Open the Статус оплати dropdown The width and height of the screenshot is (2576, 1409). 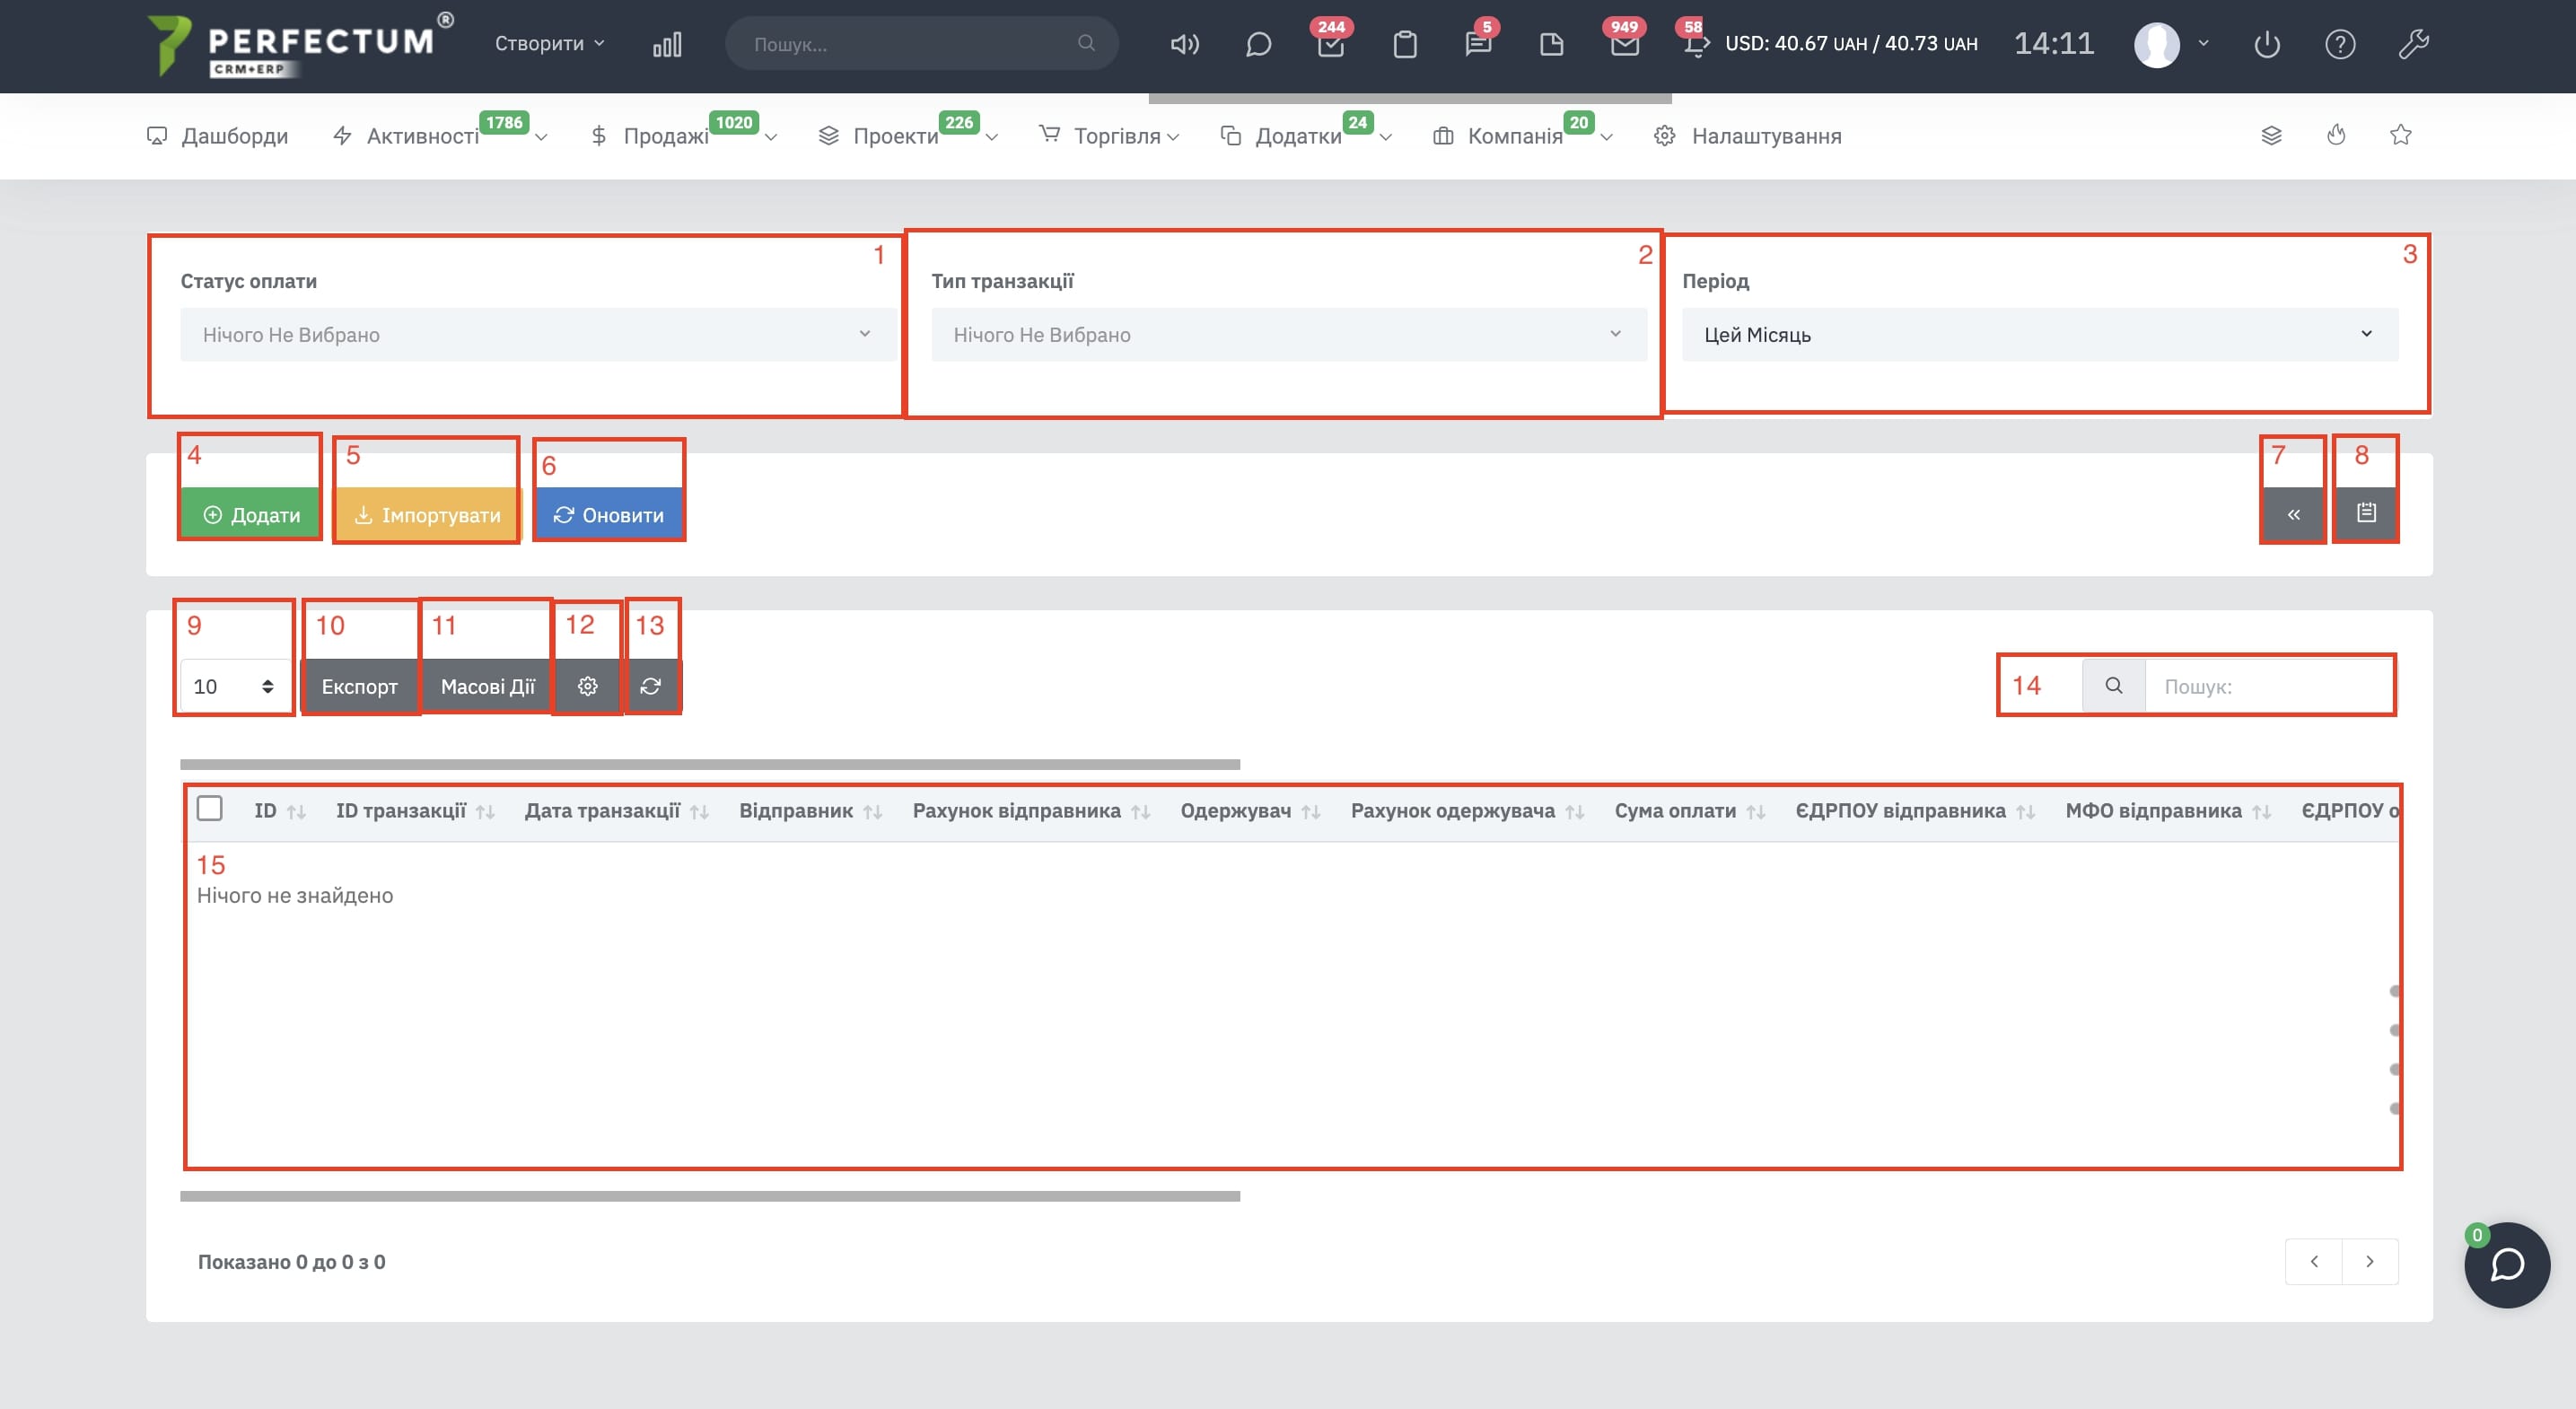point(537,334)
